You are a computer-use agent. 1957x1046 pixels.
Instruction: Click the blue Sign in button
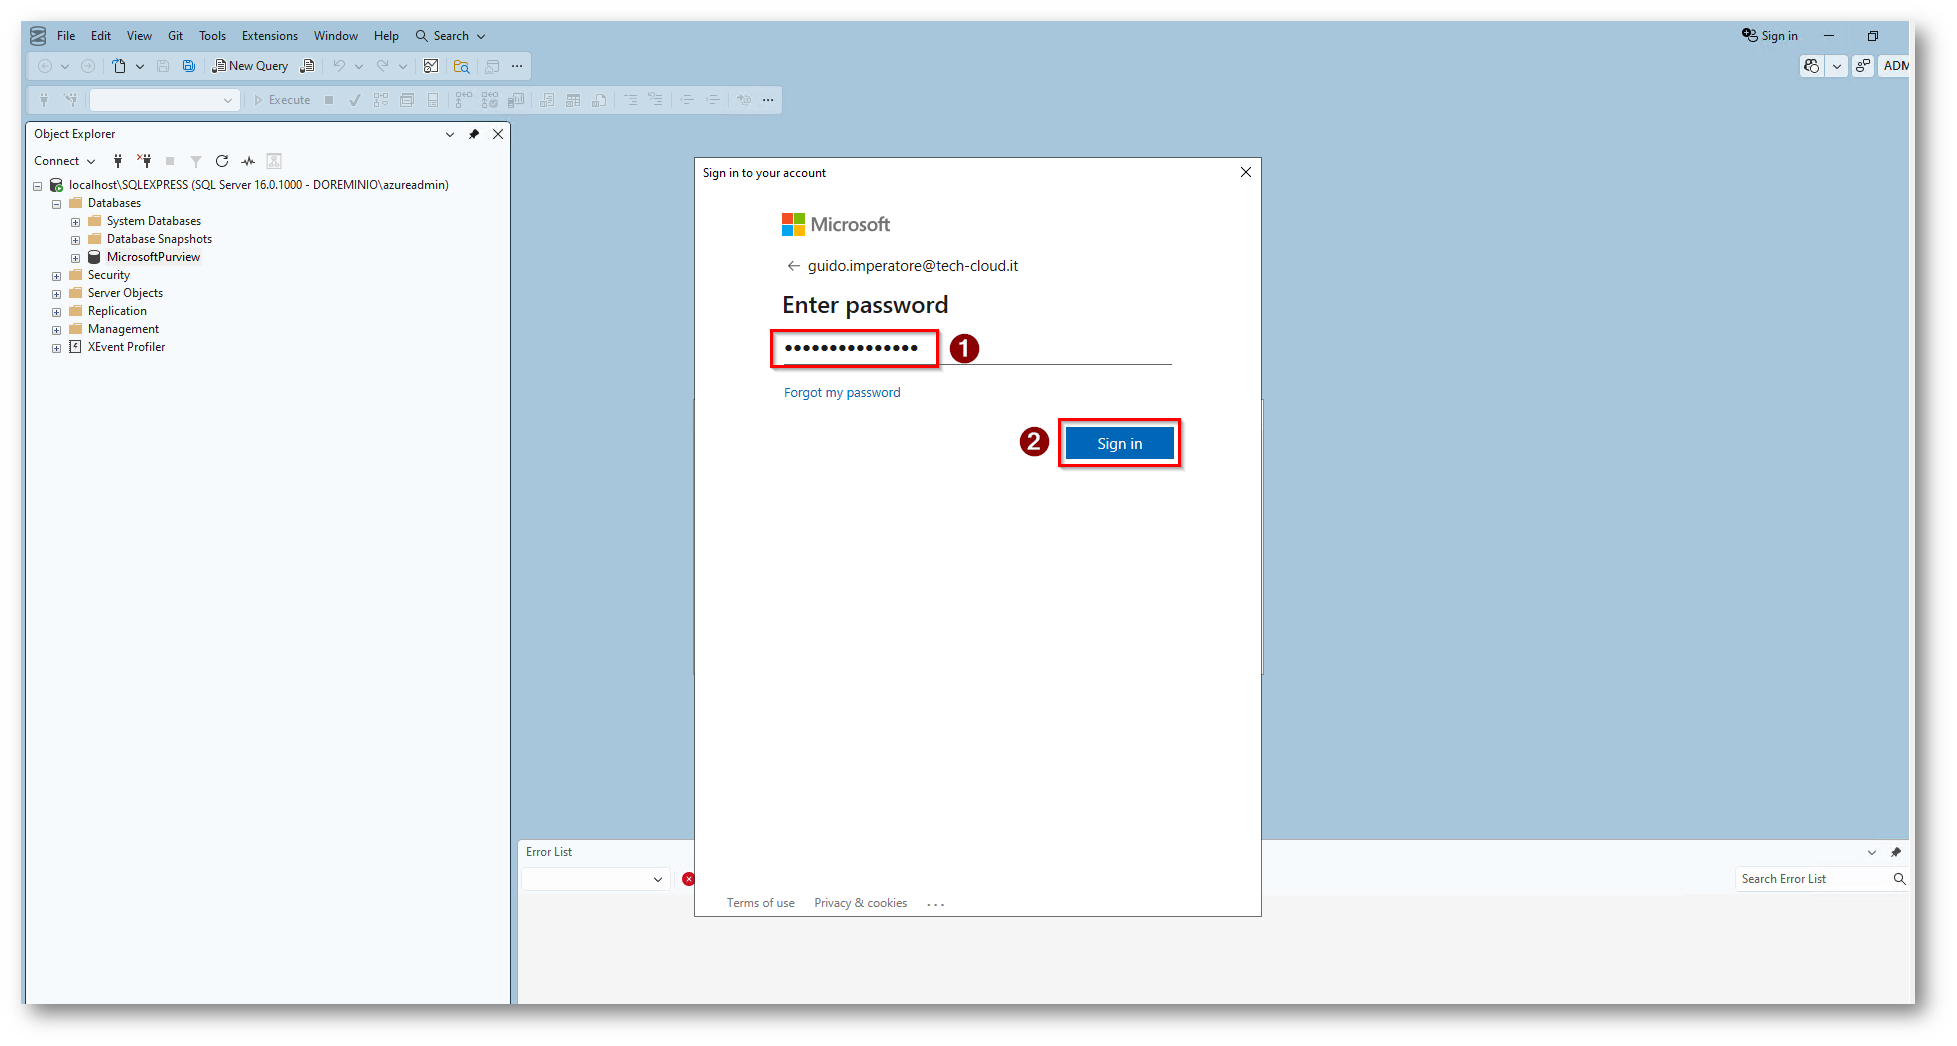coord(1119,443)
